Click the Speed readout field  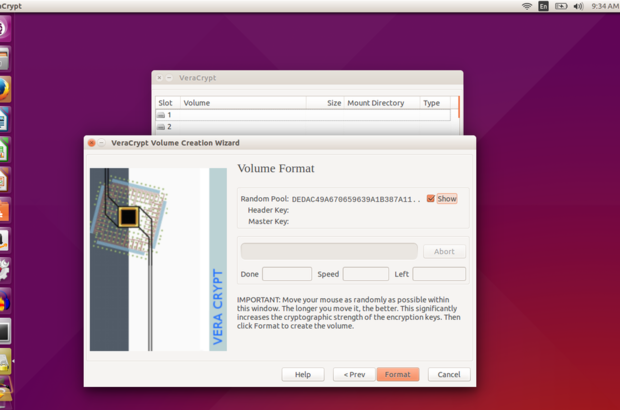pos(365,274)
